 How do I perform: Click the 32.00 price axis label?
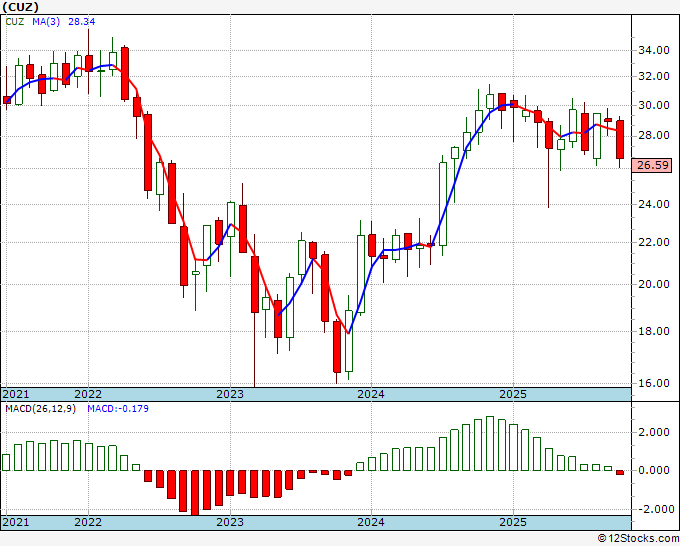coord(654,76)
